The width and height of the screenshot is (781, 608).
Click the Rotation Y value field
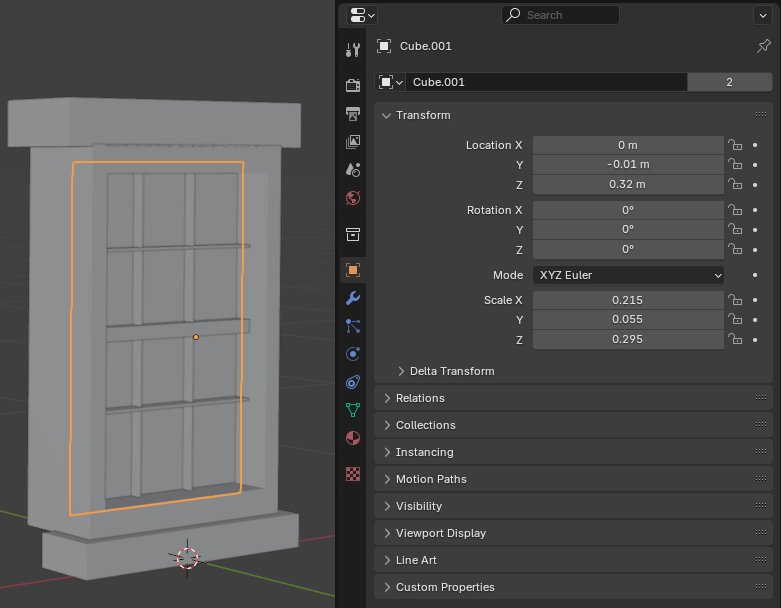pos(628,230)
